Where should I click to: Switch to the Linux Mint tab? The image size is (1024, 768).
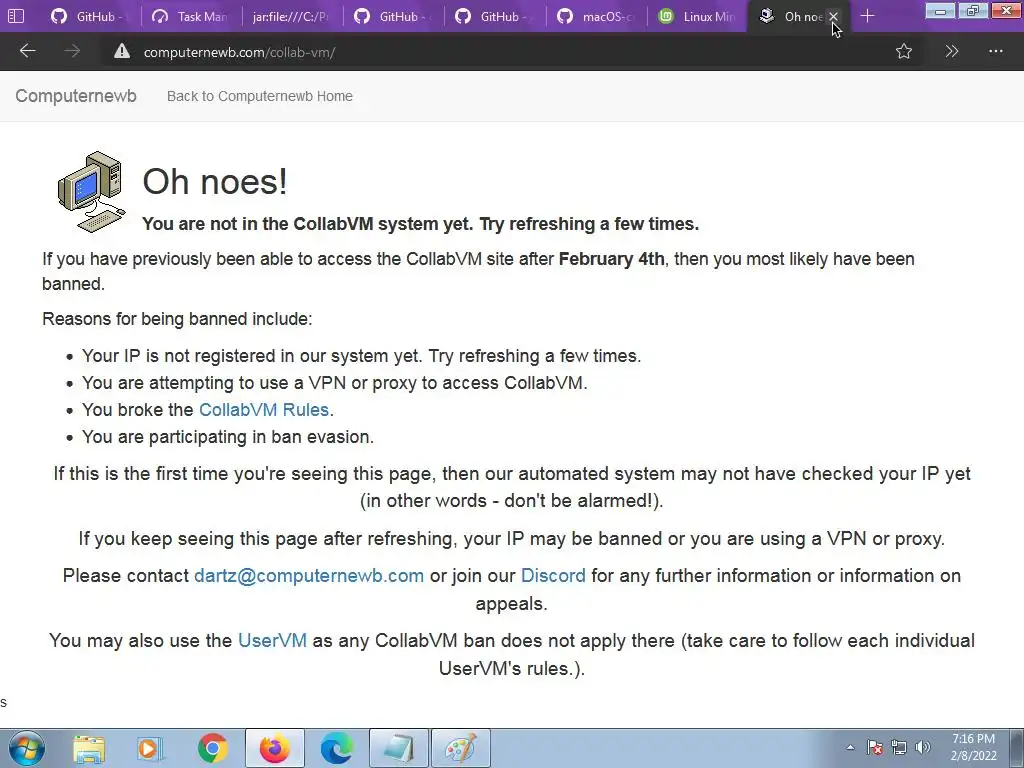point(696,16)
